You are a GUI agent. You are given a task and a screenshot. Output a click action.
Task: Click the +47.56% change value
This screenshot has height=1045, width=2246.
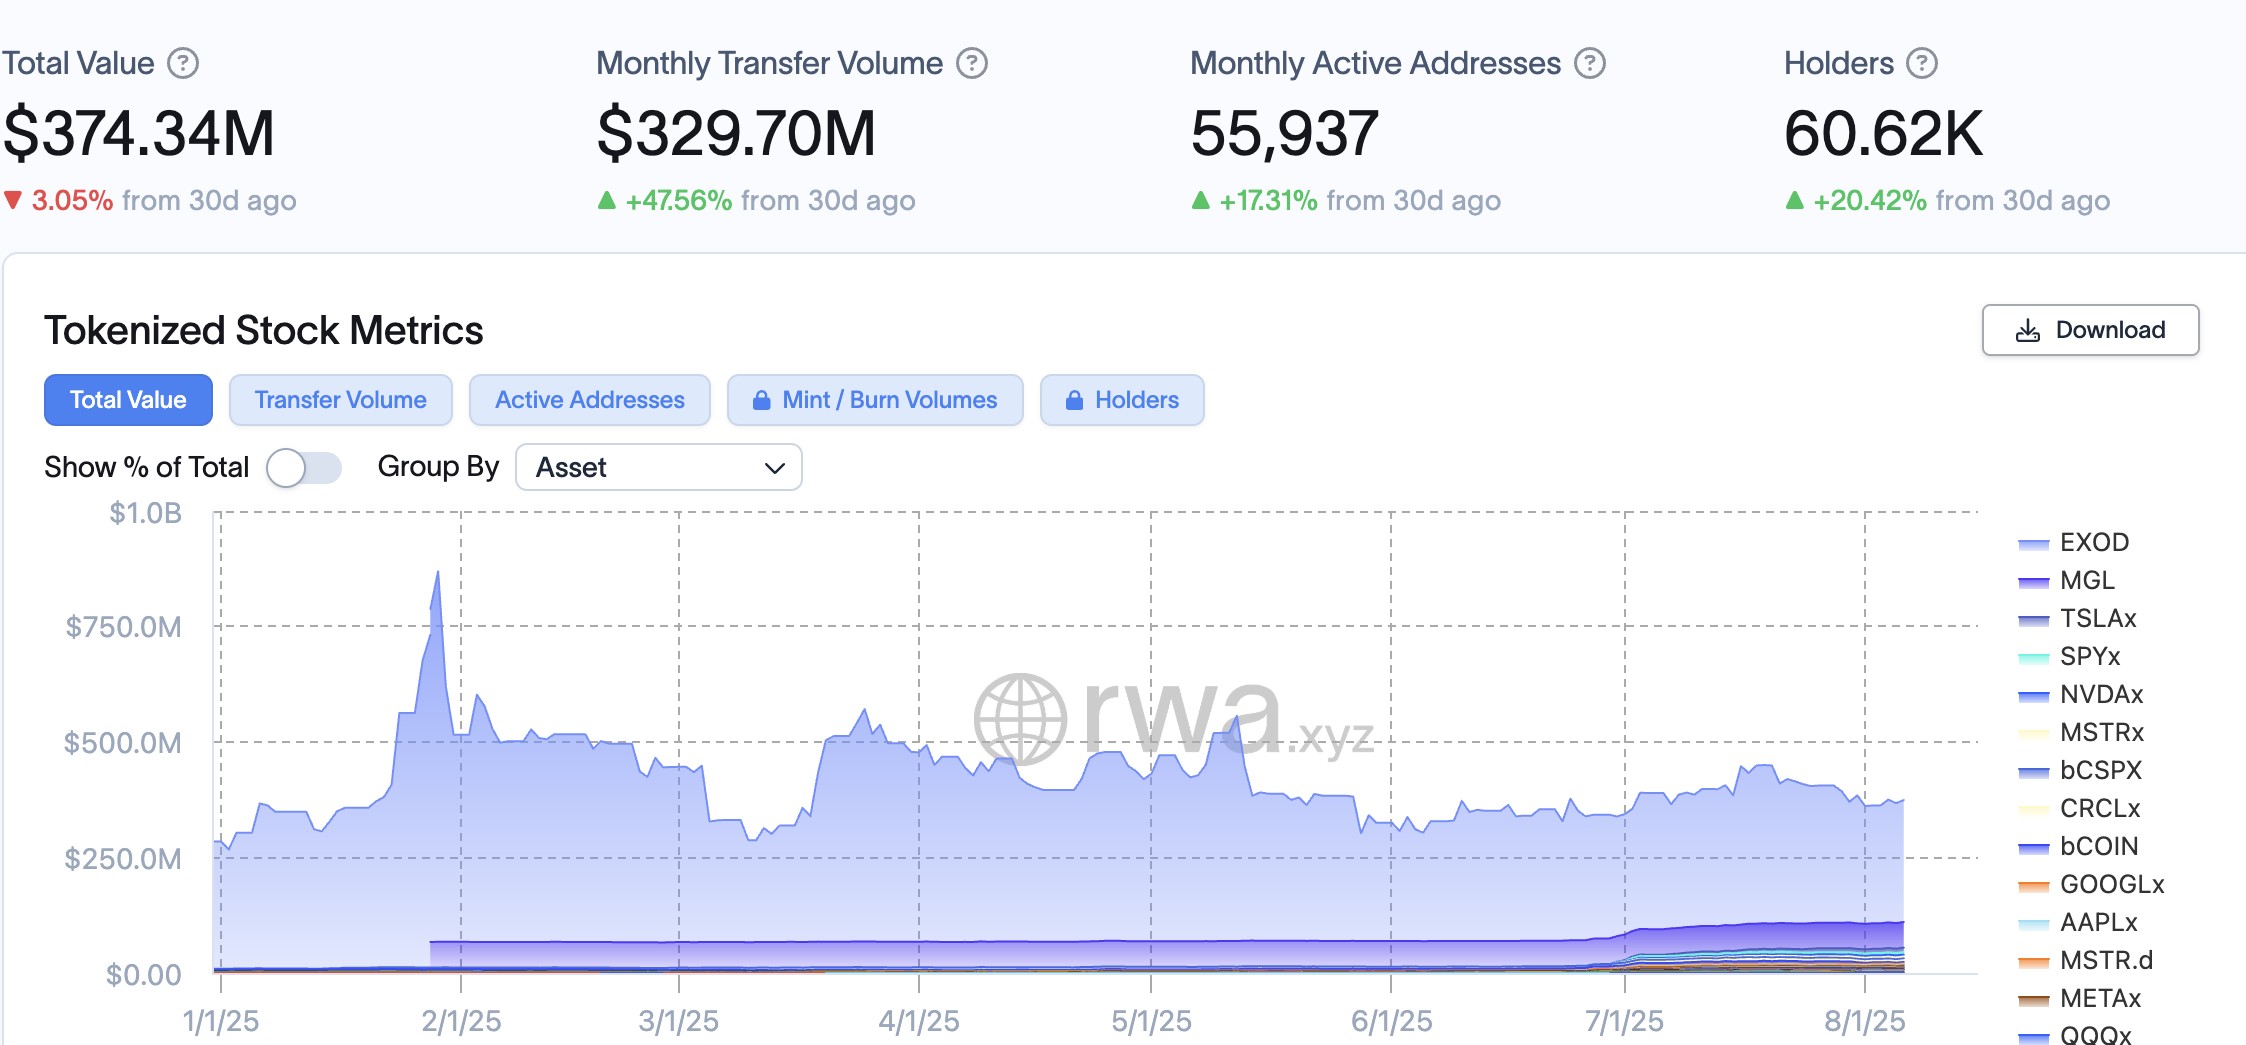679,201
